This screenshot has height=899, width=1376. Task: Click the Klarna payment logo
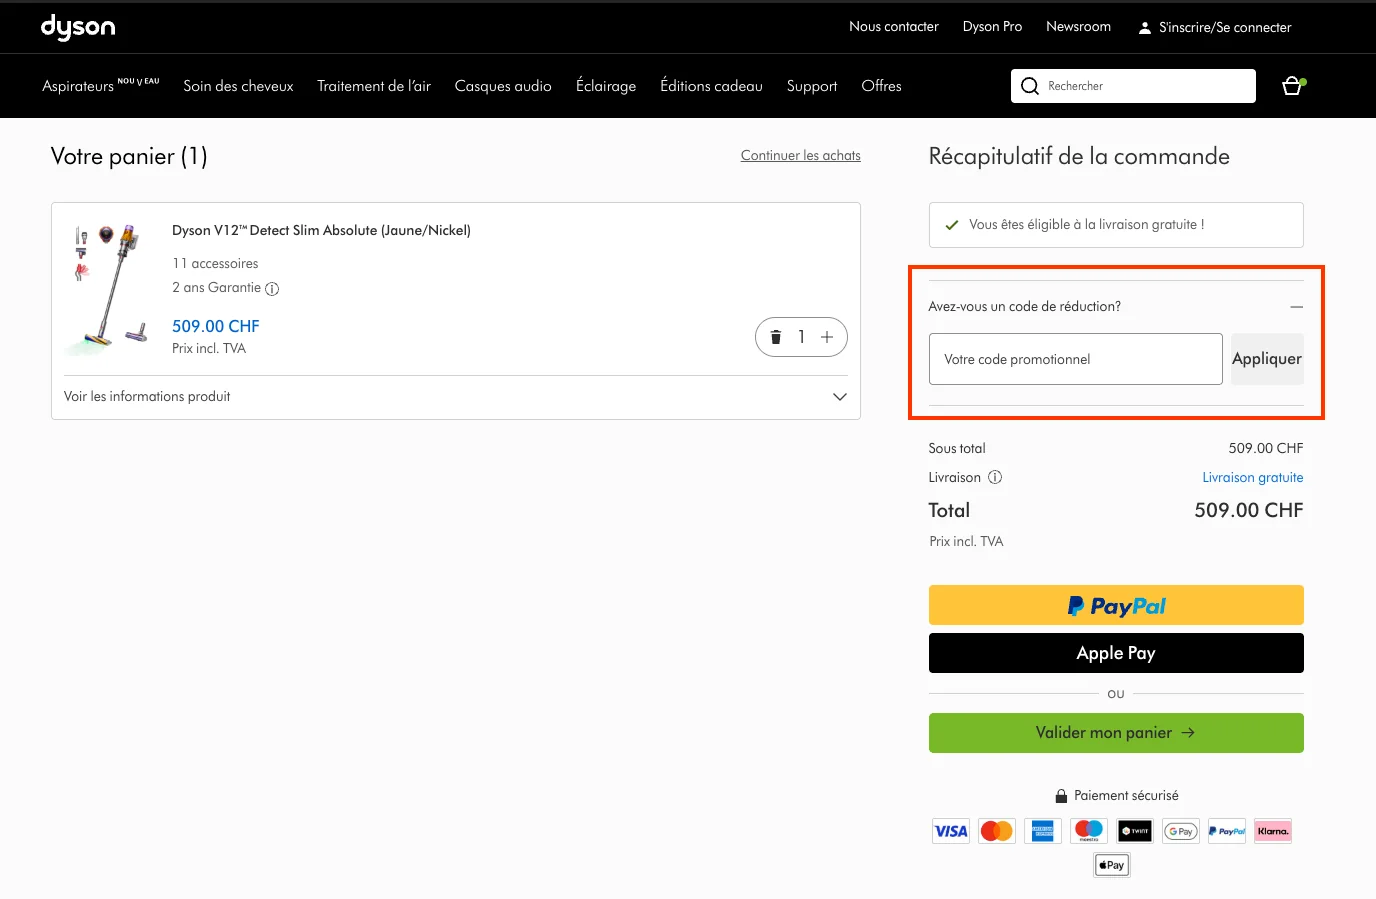tap(1273, 831)
